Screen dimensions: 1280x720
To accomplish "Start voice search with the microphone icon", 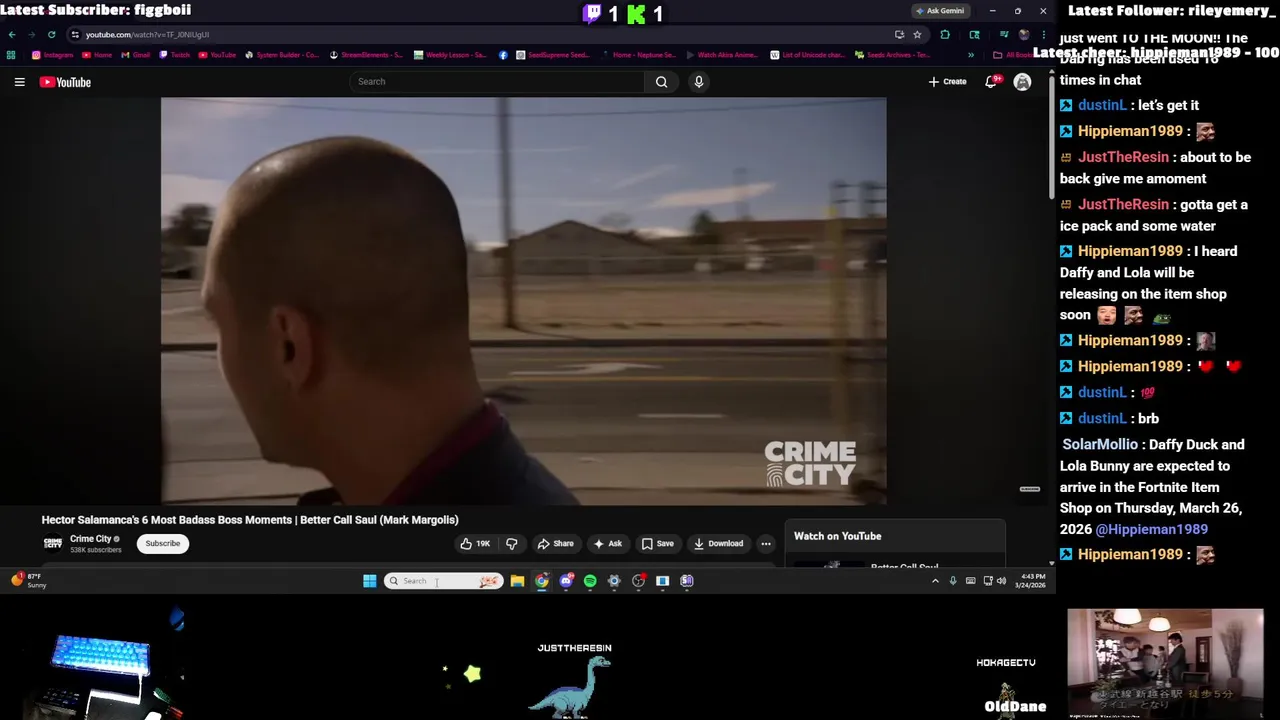I will tap(699, 82).
